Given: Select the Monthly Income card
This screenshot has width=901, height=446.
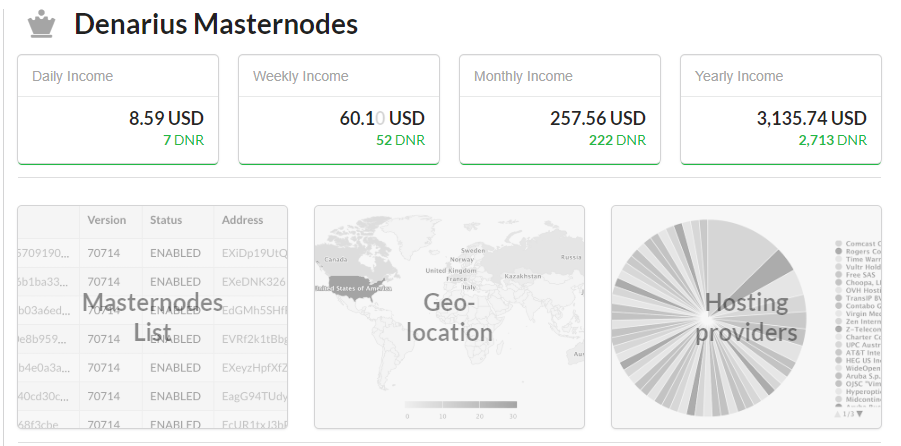Looking at the screenshot, I should pos(559,109).
